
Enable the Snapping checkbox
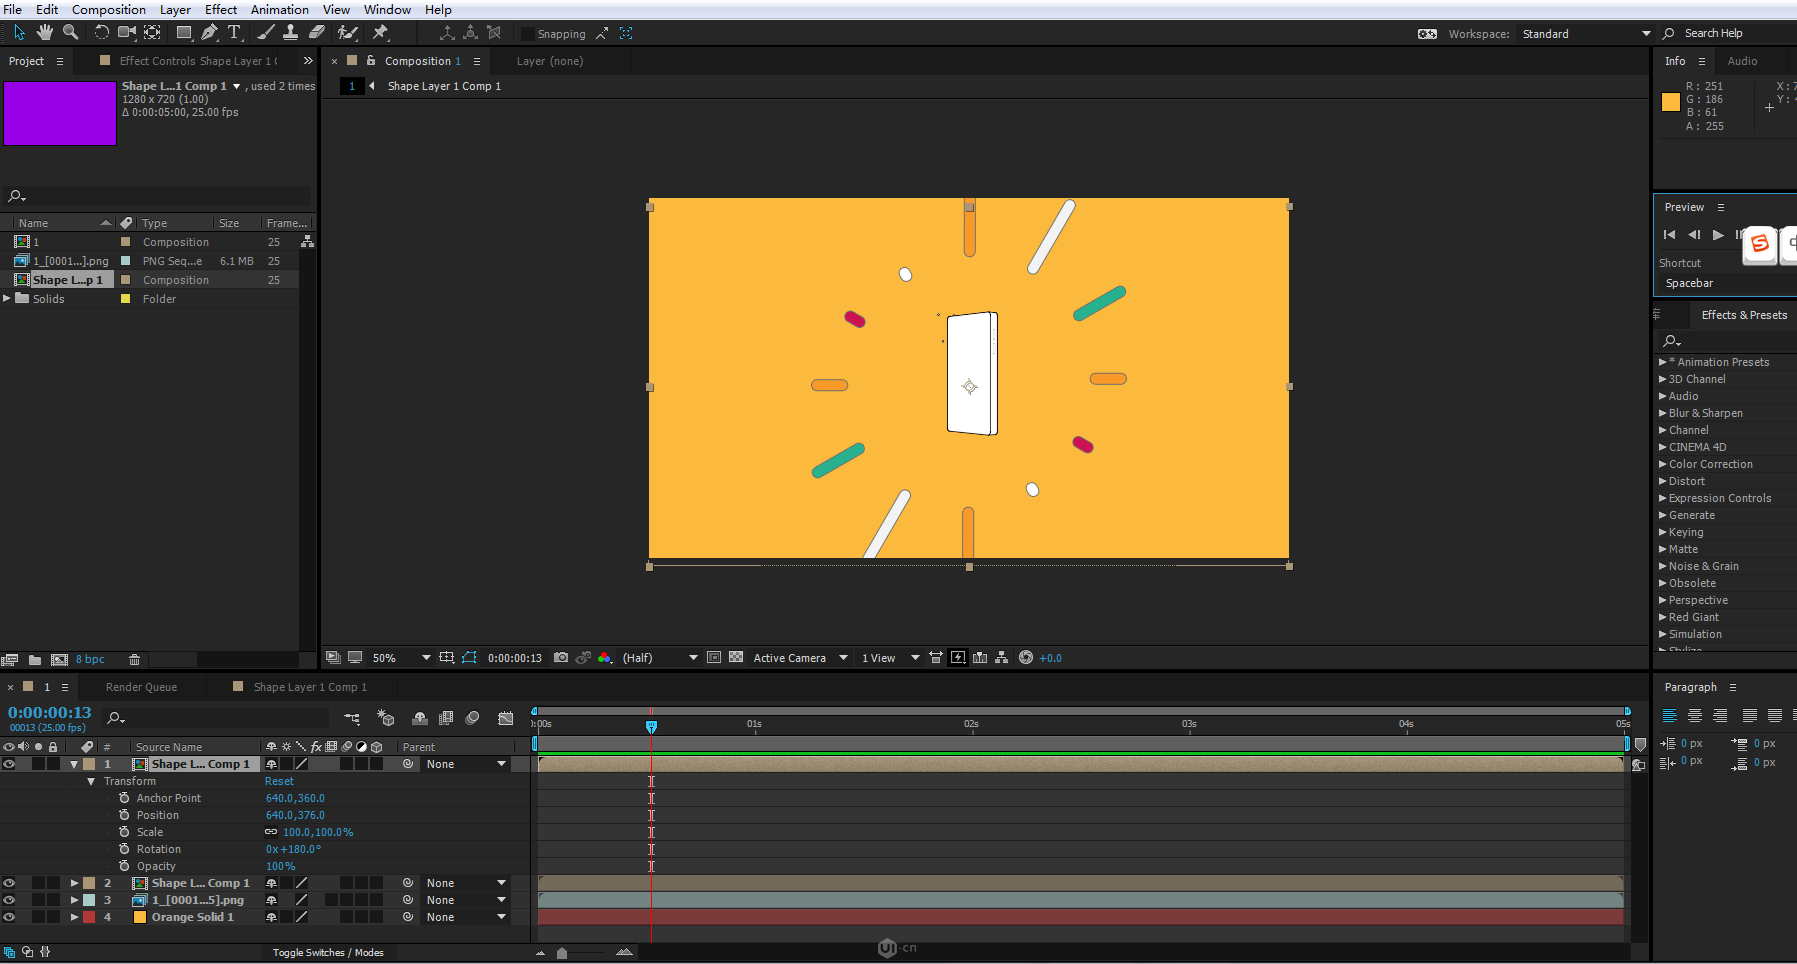(527, 34)
